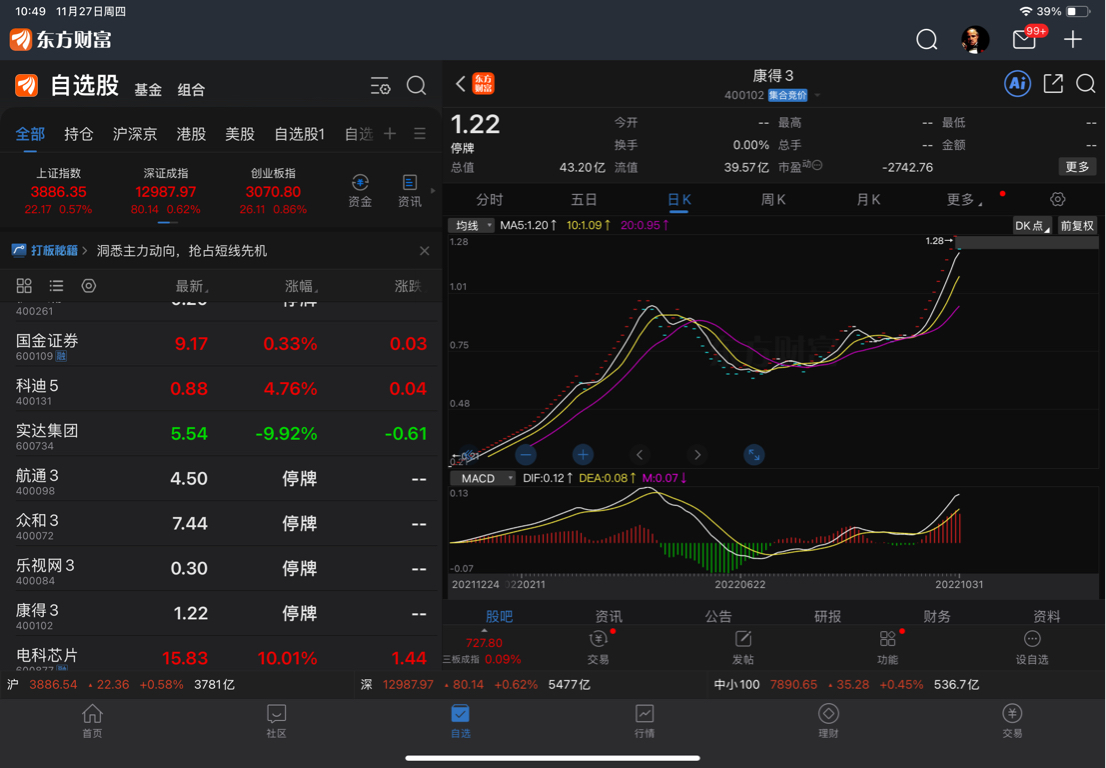Close the 打板秘籍 banner
Image resolution: width=1106 pixels, height=768 pixels.
[x=424, y=250]
